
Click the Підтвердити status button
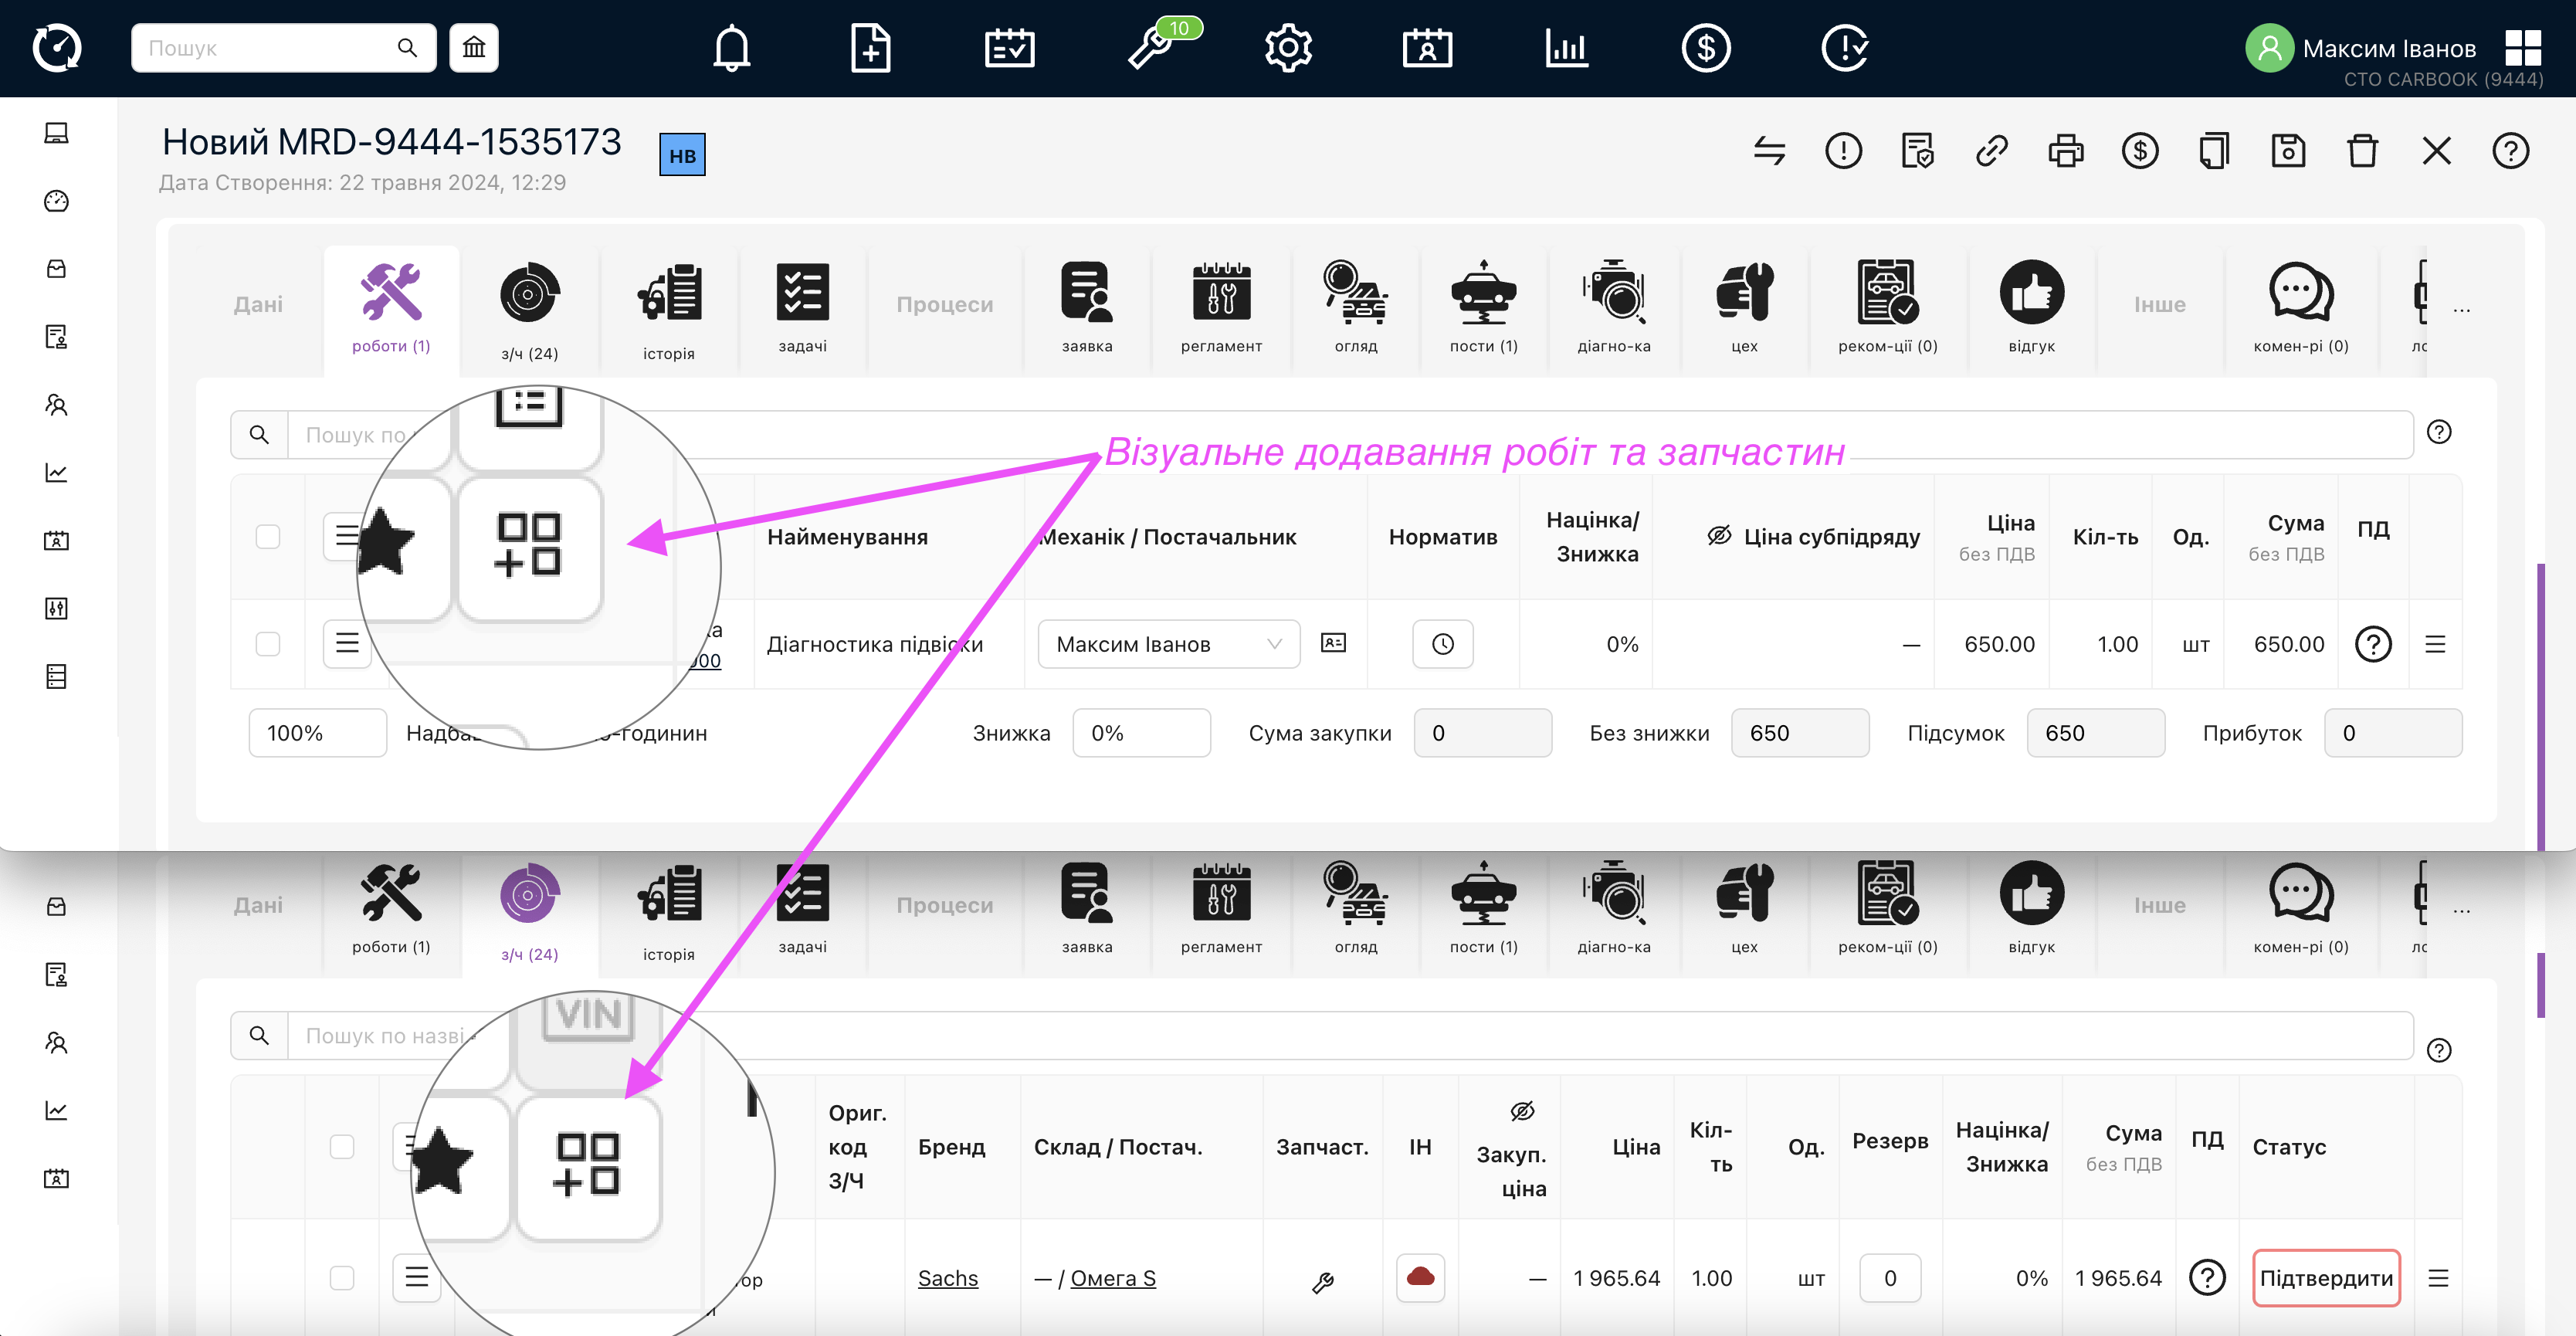pos(2326,1277)
